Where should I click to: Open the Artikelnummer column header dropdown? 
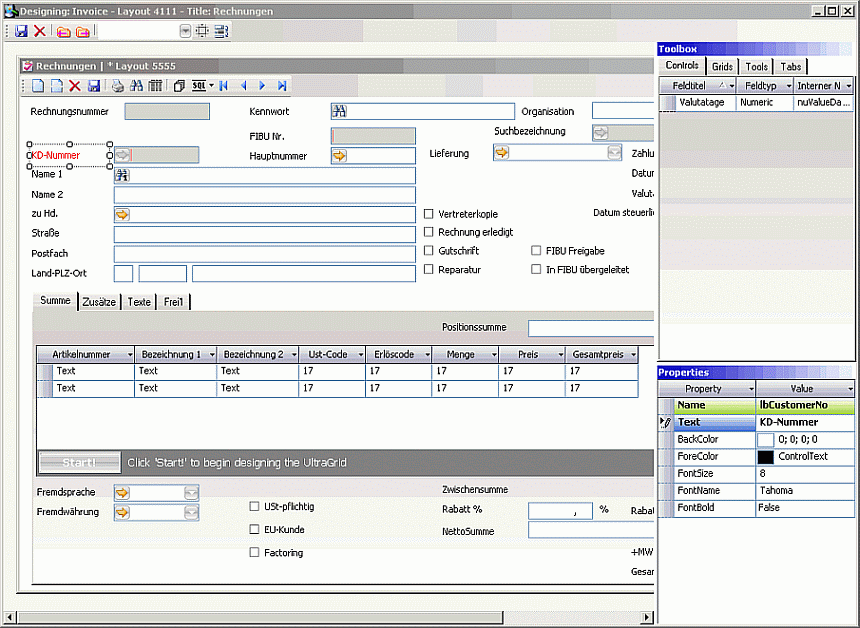tap(130, 355)
